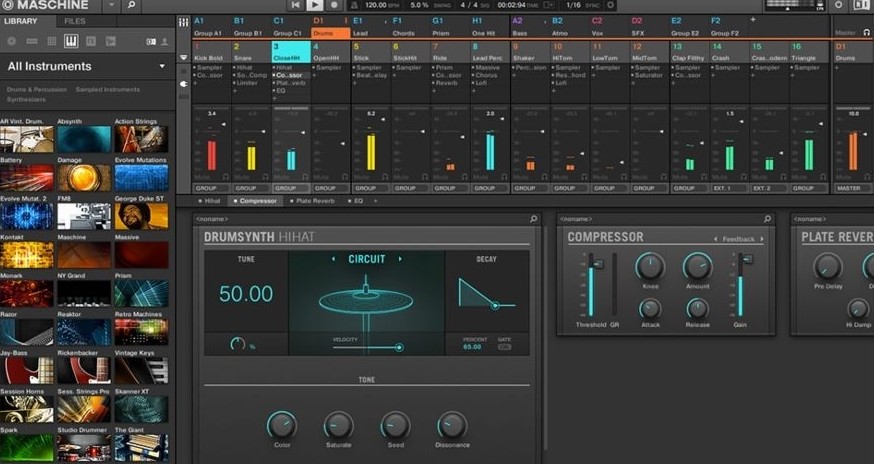Toggle the metronome icon next to BPM
Screen dimensions: 874x464
click(354, 5)
